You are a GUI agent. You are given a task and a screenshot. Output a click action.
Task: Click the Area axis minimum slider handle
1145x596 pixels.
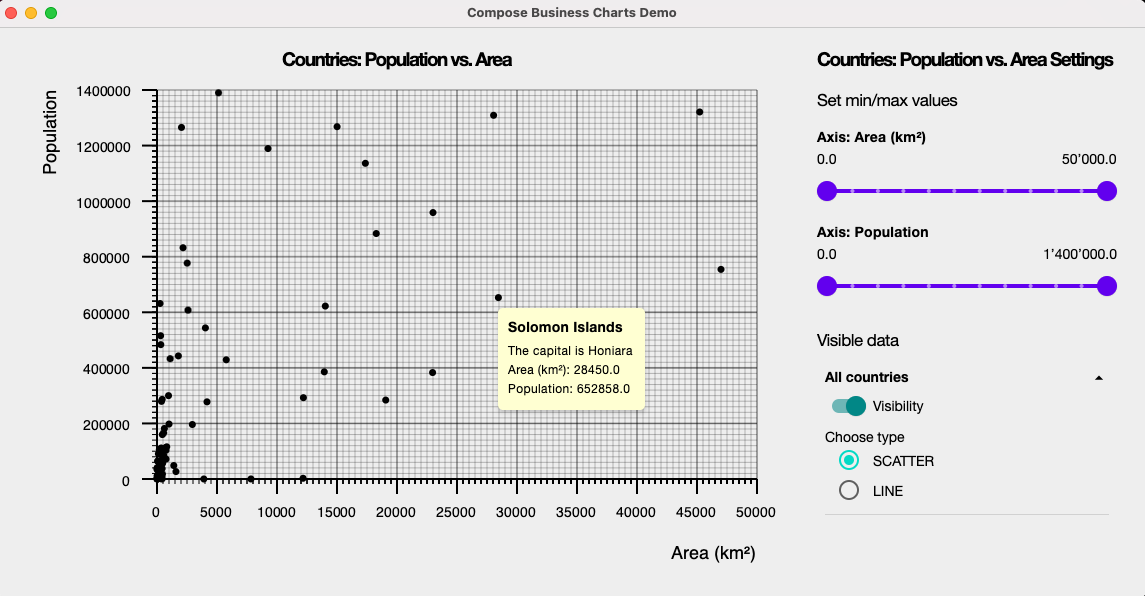827,191
